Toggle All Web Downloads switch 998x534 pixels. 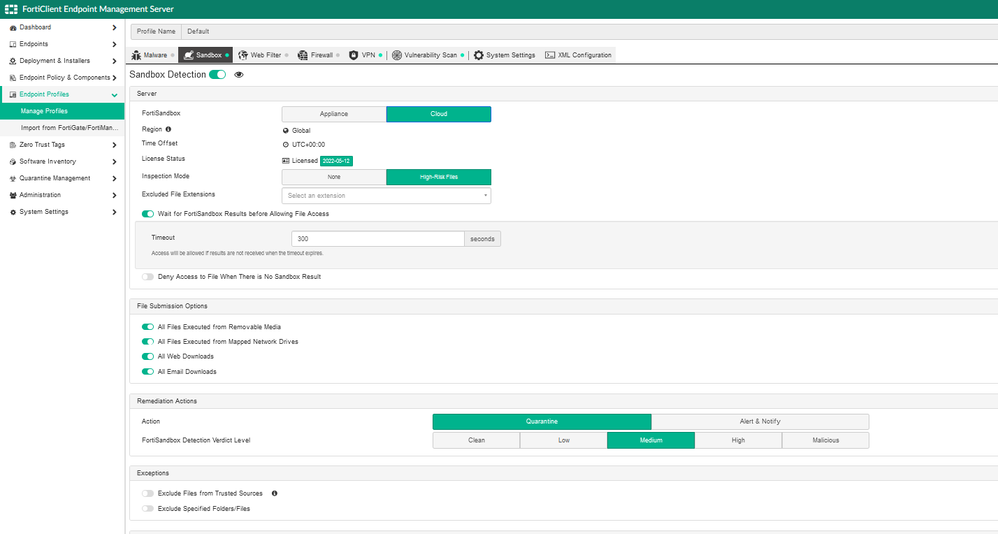point(148,356)
